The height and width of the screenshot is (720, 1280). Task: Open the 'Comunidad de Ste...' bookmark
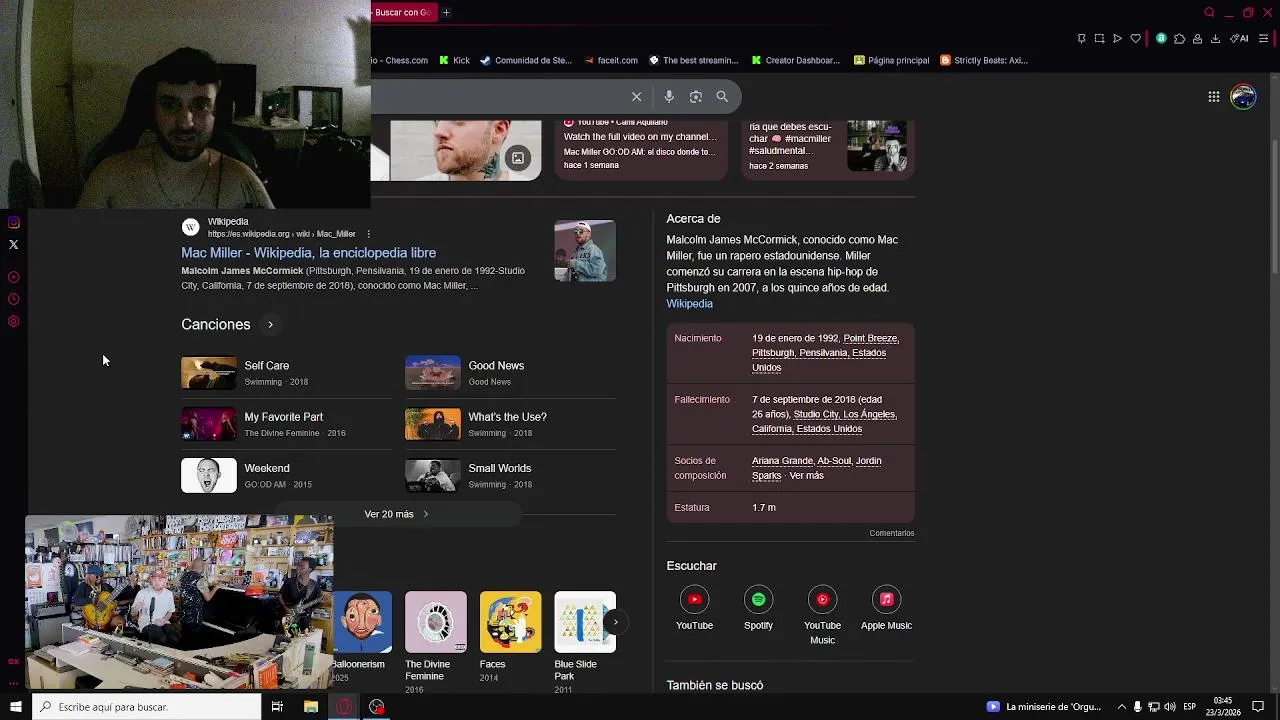[x=525, y=60]
